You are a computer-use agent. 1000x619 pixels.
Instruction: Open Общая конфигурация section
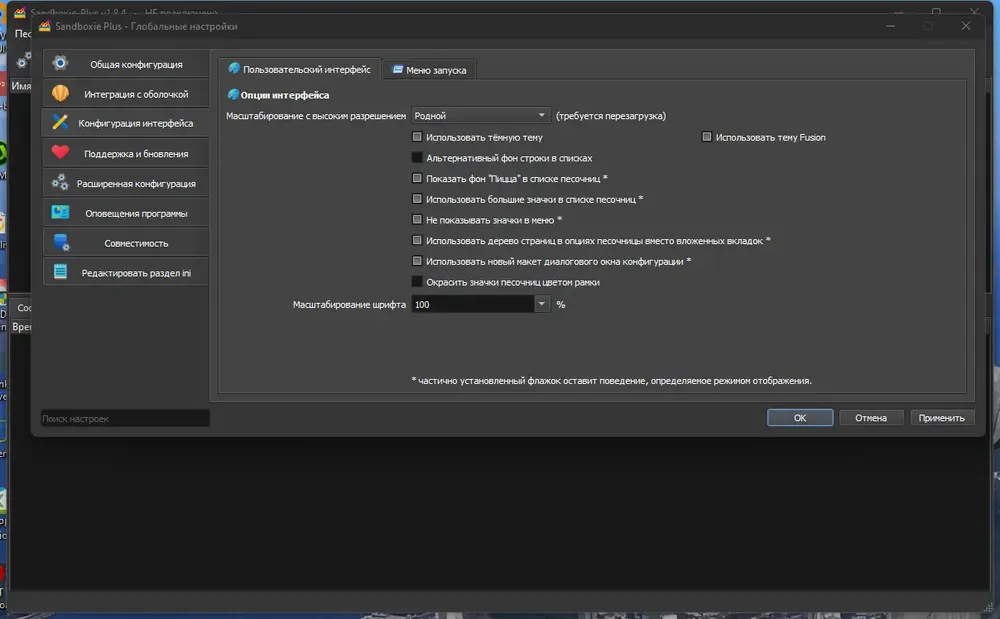tap(126, 64)
